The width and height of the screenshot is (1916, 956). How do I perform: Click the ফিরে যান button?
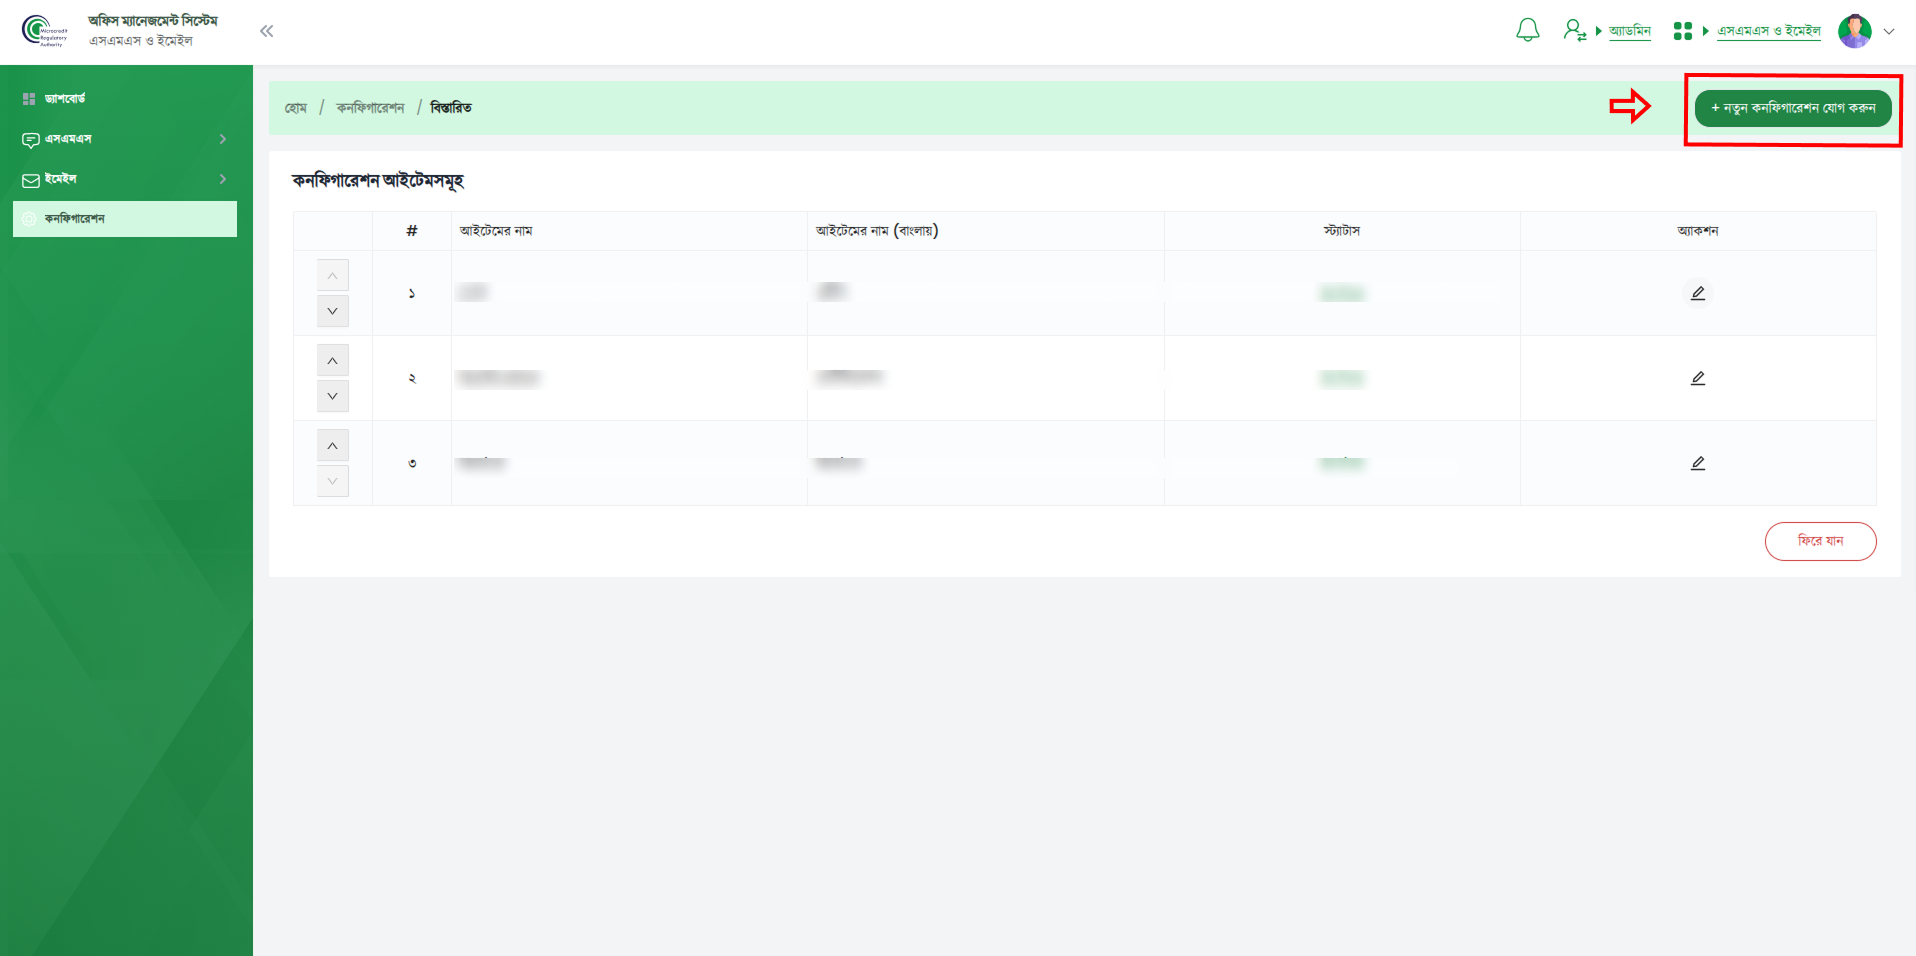(x=1820, y=541)
